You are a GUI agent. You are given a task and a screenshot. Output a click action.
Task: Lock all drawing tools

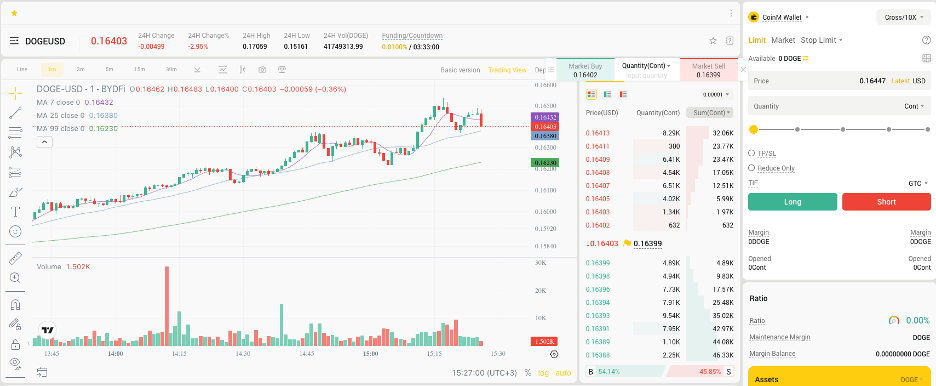(x=16, y=344)
